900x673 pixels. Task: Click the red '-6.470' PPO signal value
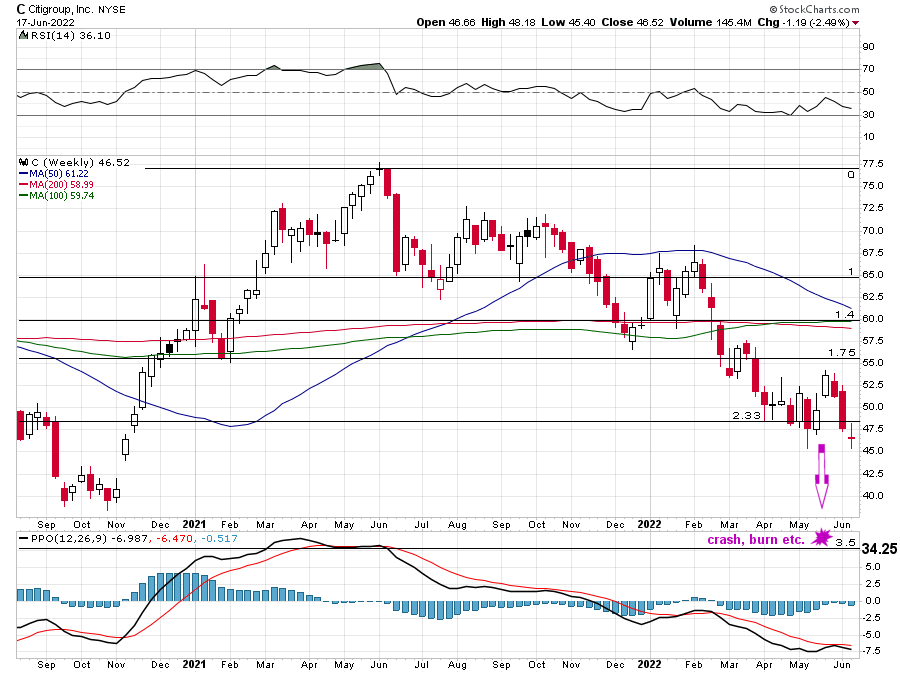coord(173,539)
